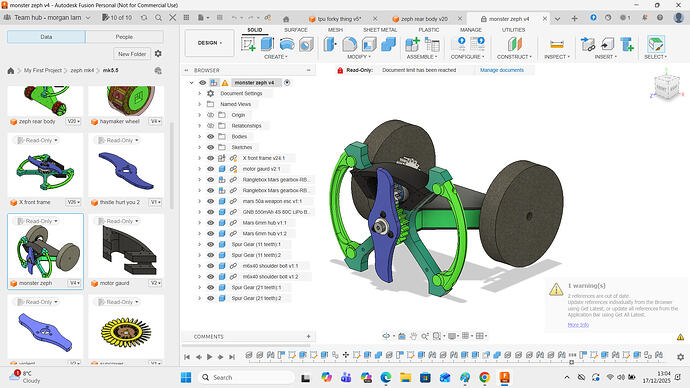The height and width of the screenshot is (388, 690).
Task: Play the timeline
Action: pyautogui.click(x=209, y=357)
